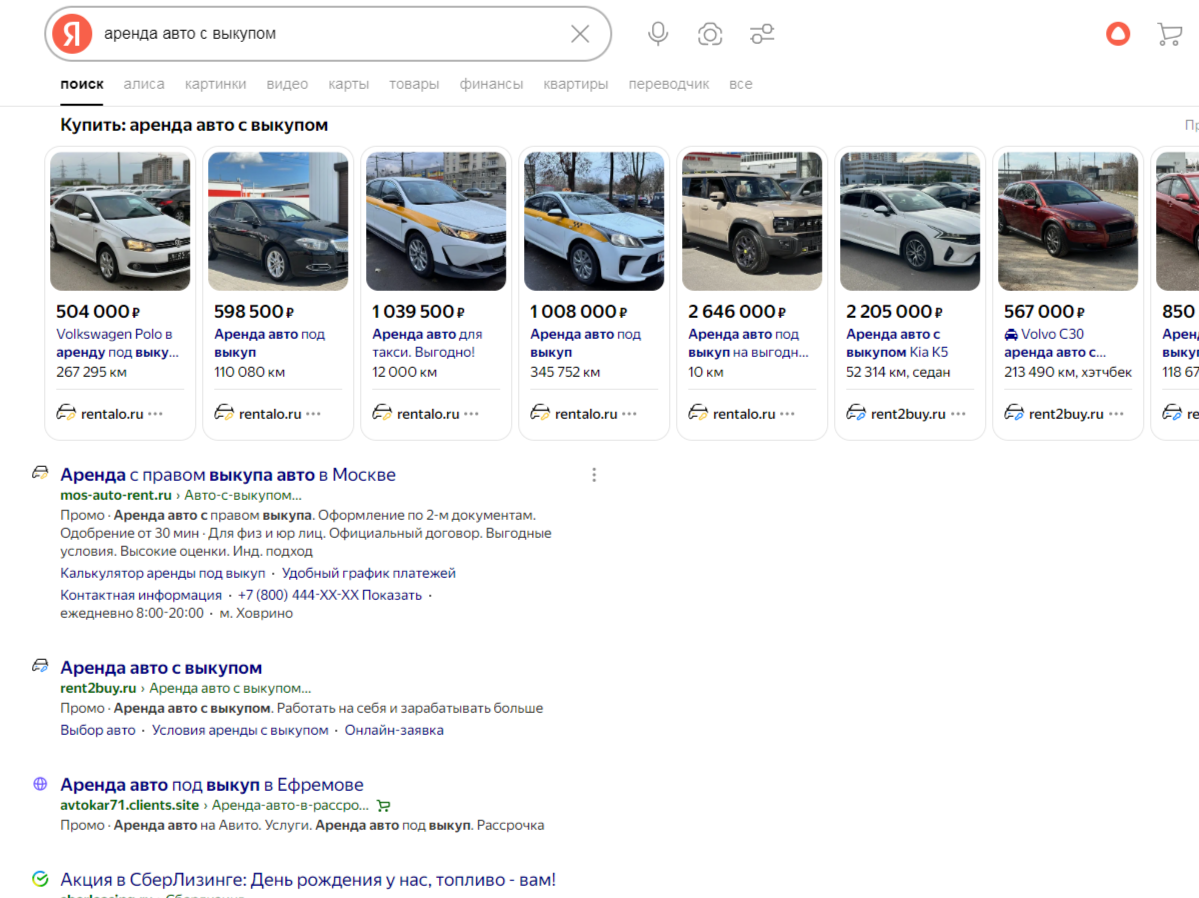Open the white Kia K5 photo
The image size is (1199, 898).
[x=910, y=221]
